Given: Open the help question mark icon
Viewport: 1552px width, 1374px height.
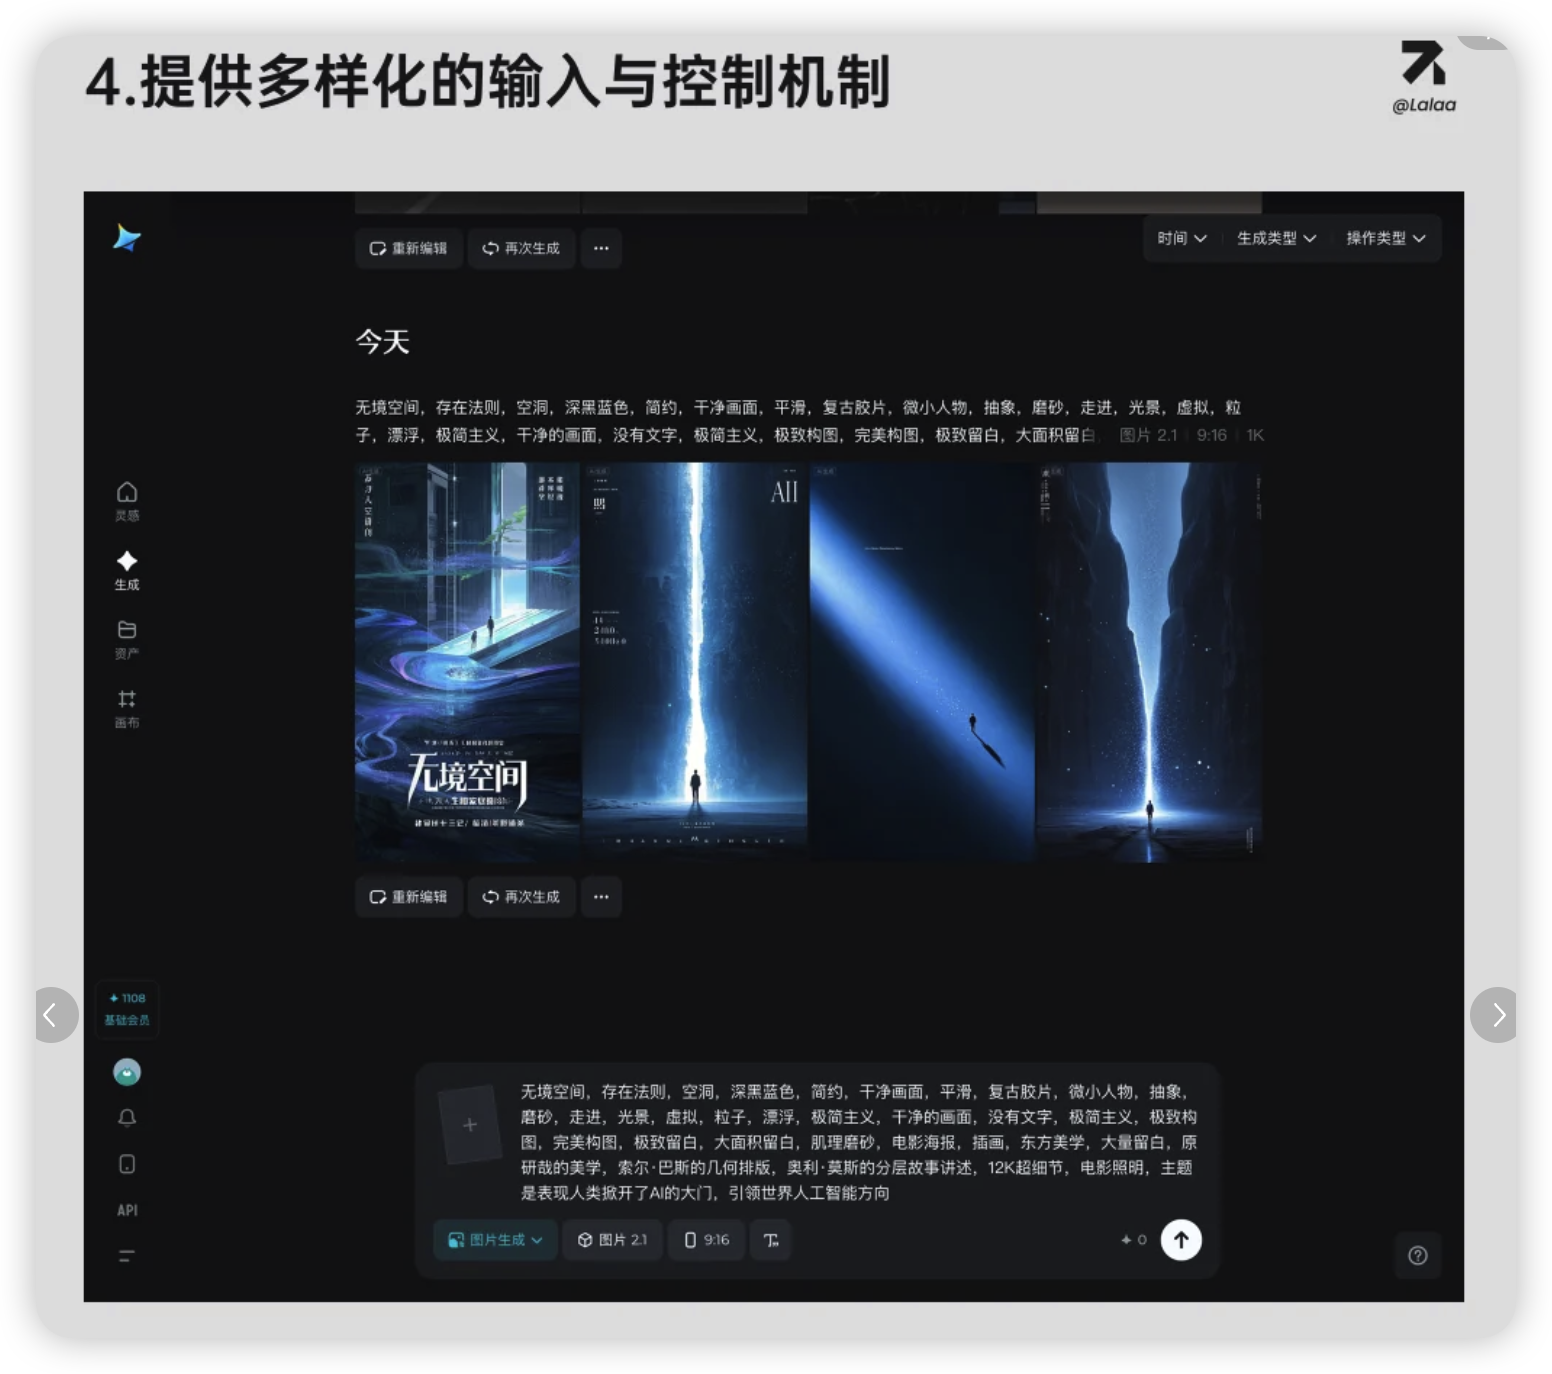Looking at the screenshot, I should coord(1417,1256).
